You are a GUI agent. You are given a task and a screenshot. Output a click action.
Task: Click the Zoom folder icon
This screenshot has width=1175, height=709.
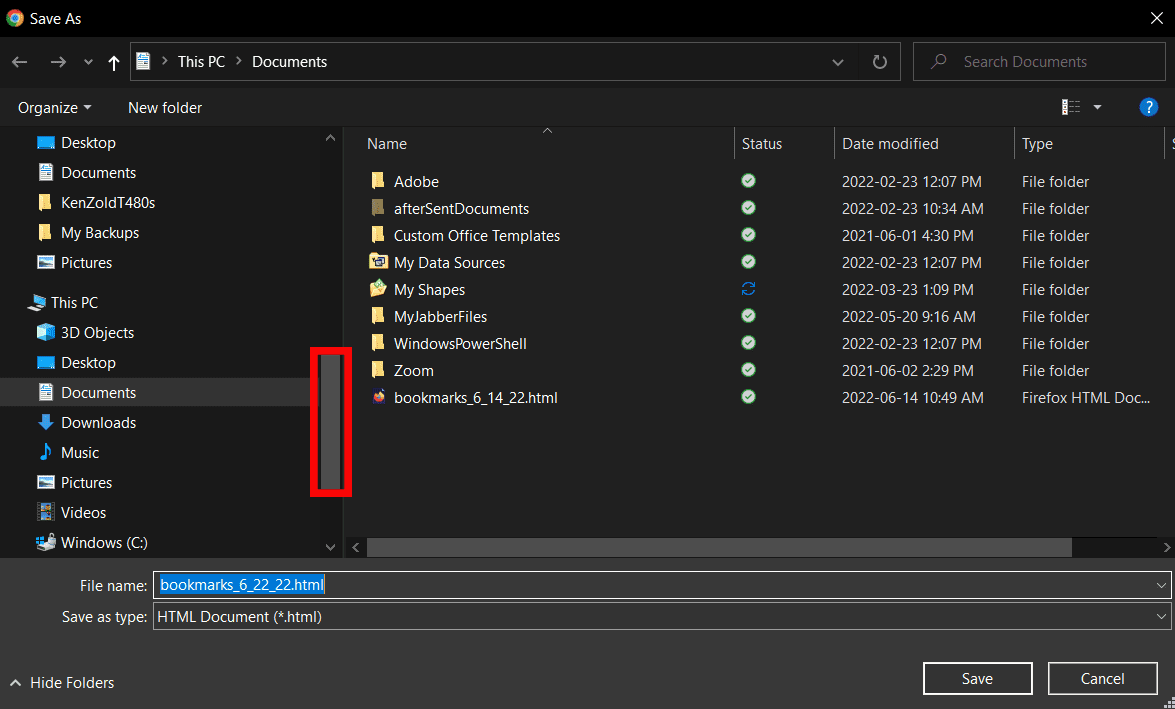378,369
